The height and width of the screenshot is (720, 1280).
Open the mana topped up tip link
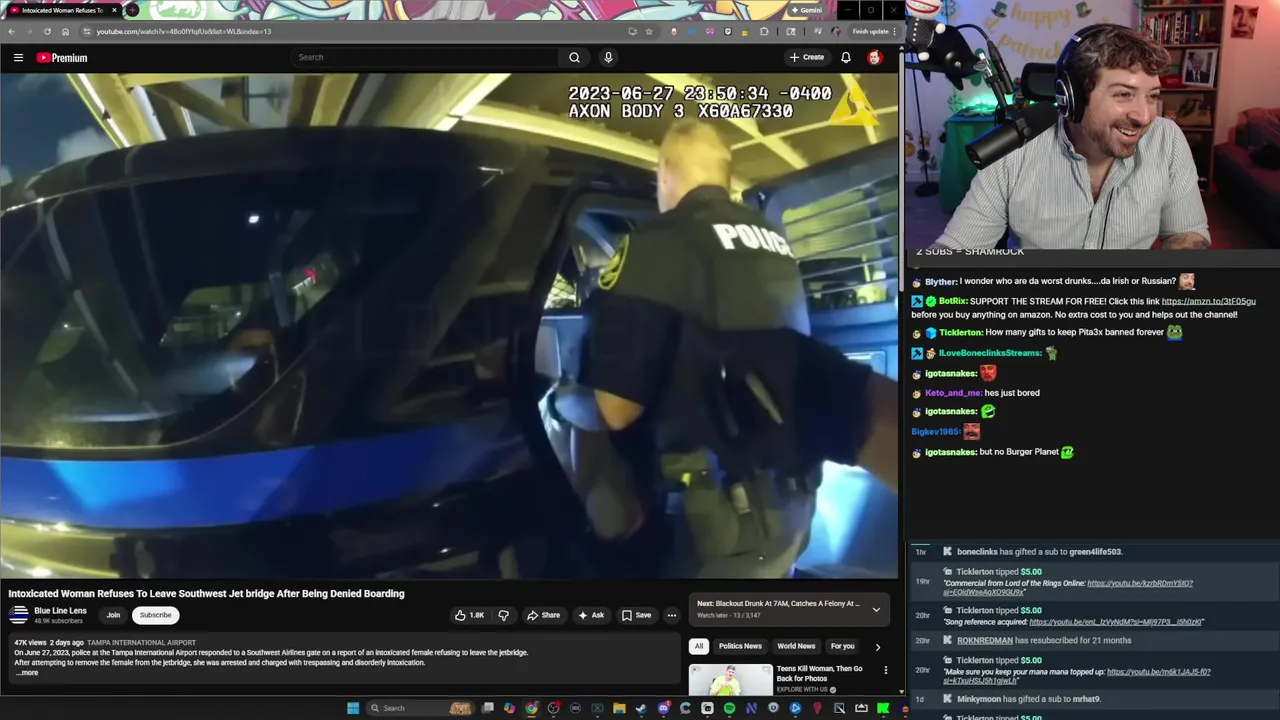[x=1077, y=676]
